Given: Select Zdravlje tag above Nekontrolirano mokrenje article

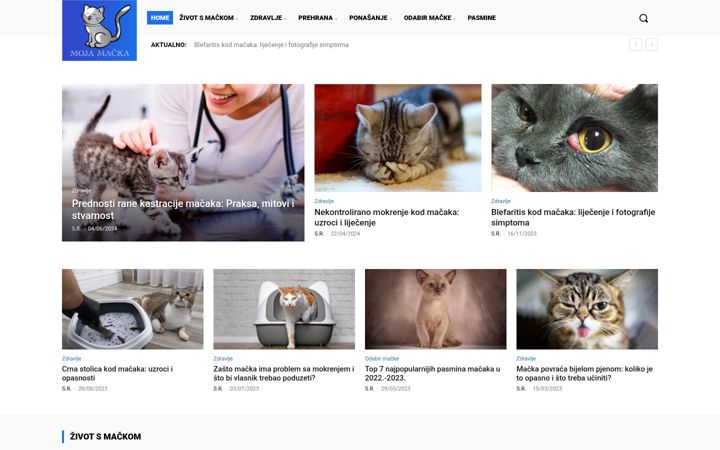Looking at the screenshot, I should [324, 201].
